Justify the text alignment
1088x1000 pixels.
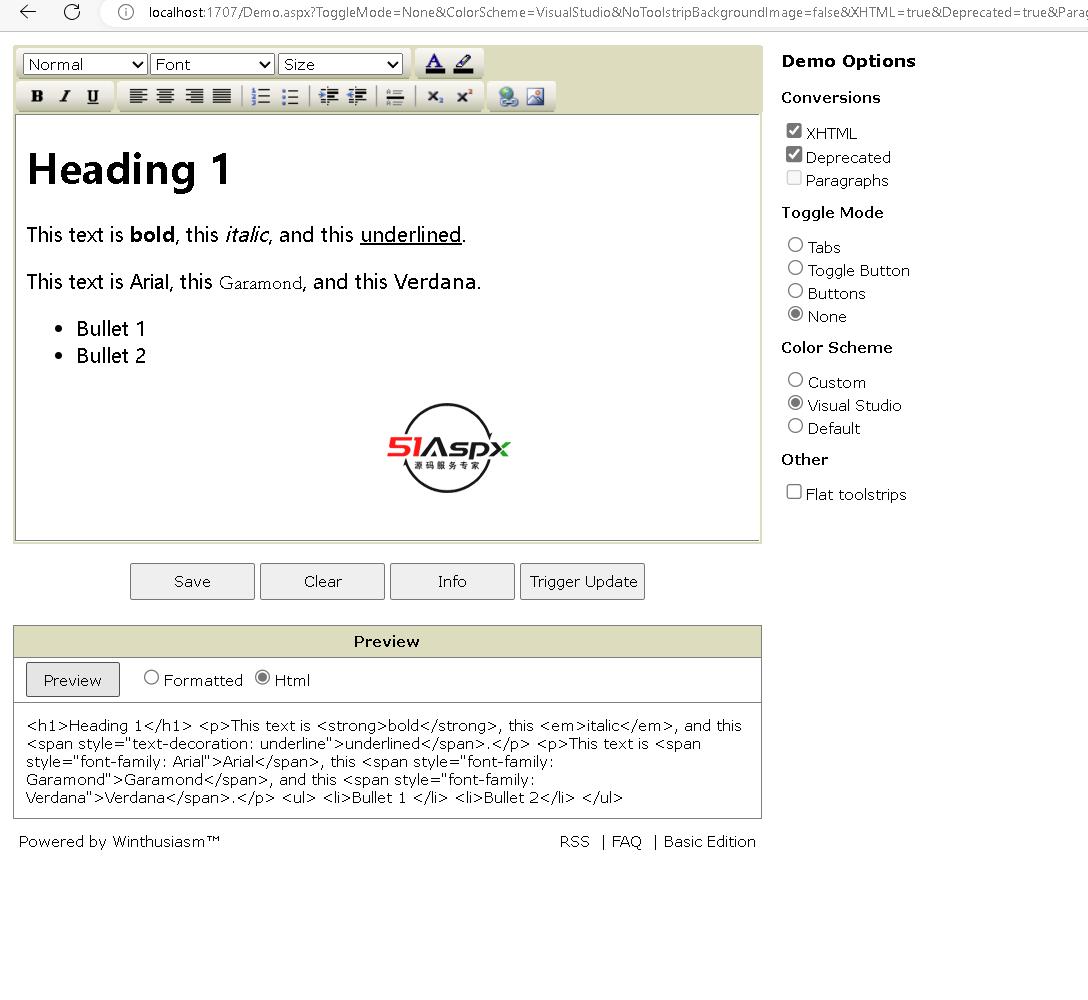coord(222,96)
